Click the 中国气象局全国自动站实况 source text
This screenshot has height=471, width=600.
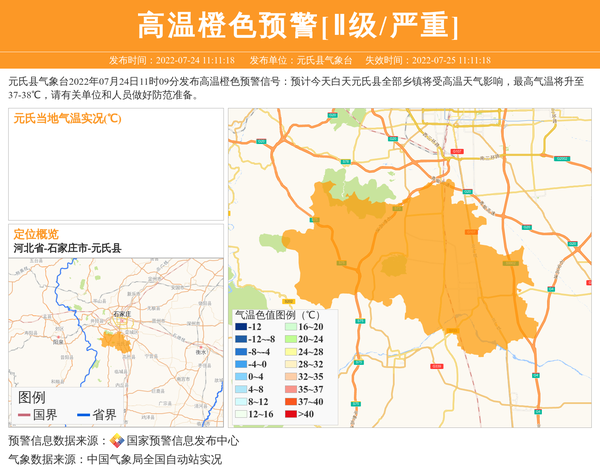pos(153,459)
